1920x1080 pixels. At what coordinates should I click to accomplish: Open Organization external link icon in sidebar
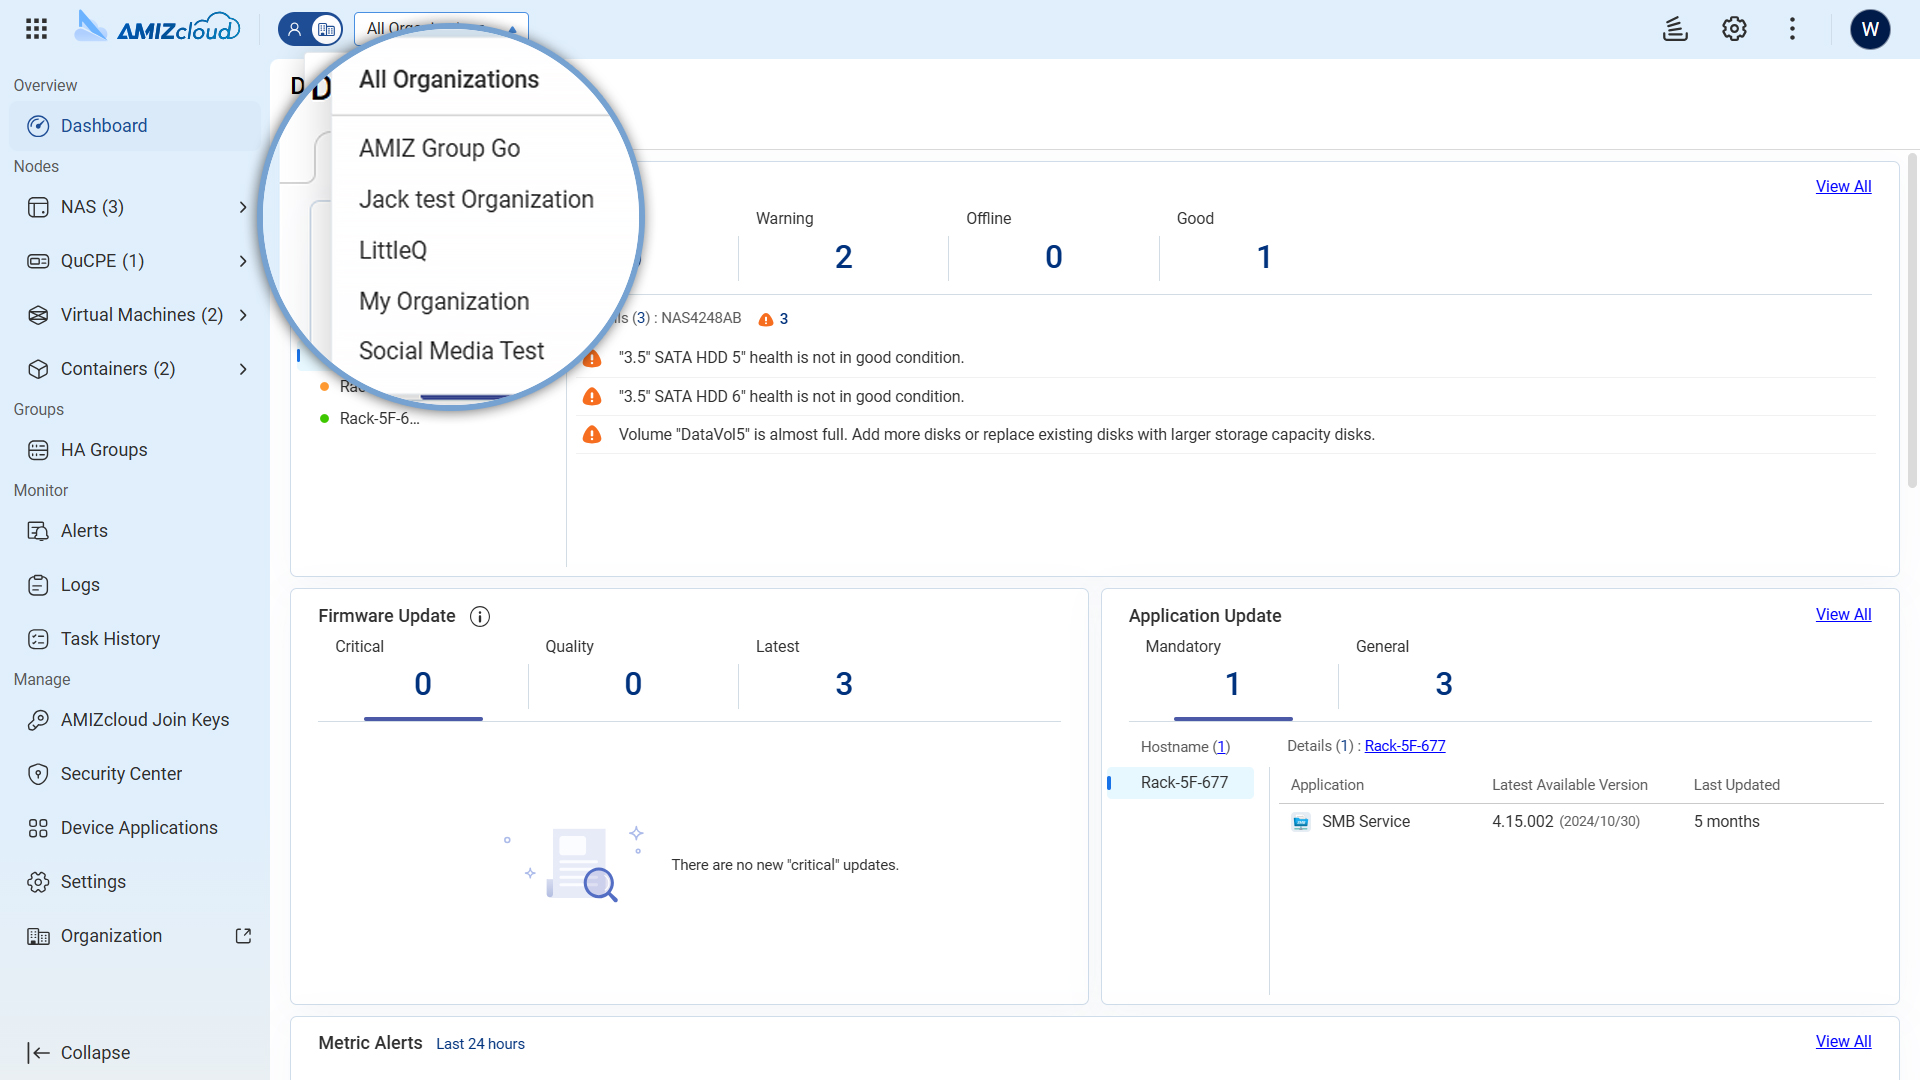(x=243, y=936)
